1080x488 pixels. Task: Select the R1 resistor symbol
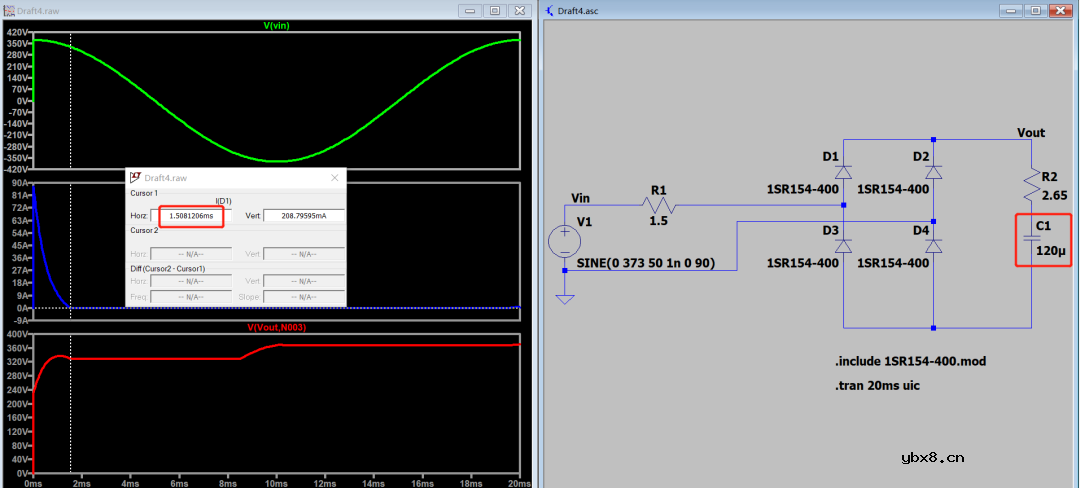[x=660, y=208]
